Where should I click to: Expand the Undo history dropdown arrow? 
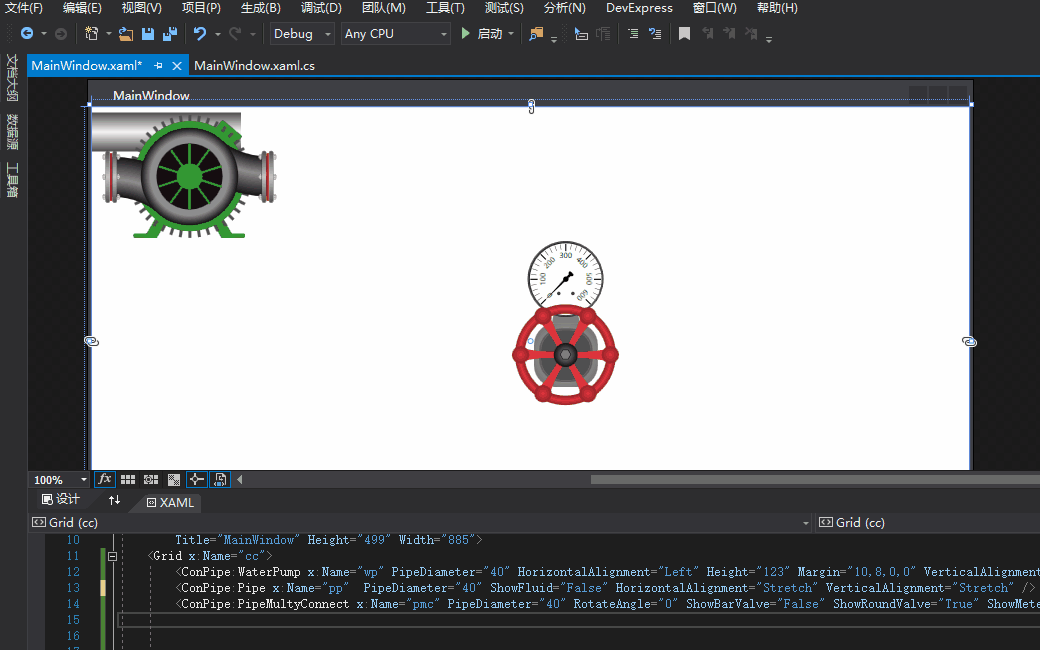[218, 34]
